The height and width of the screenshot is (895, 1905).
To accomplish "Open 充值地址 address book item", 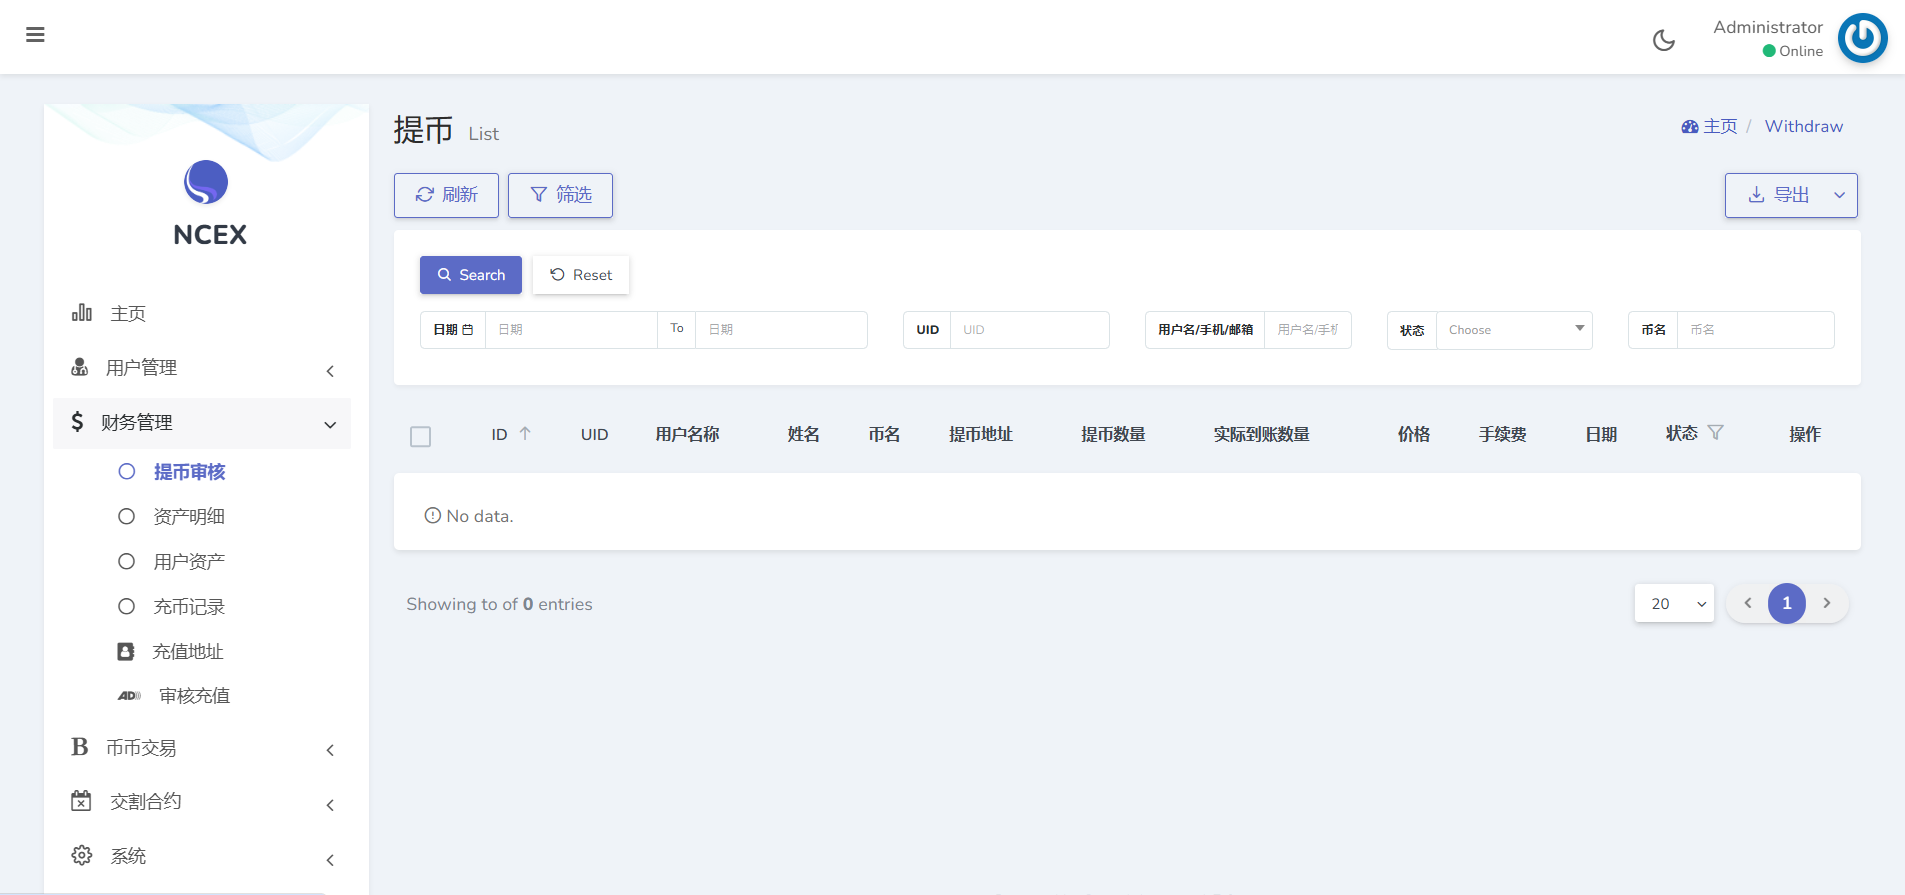I will [187, 652].
